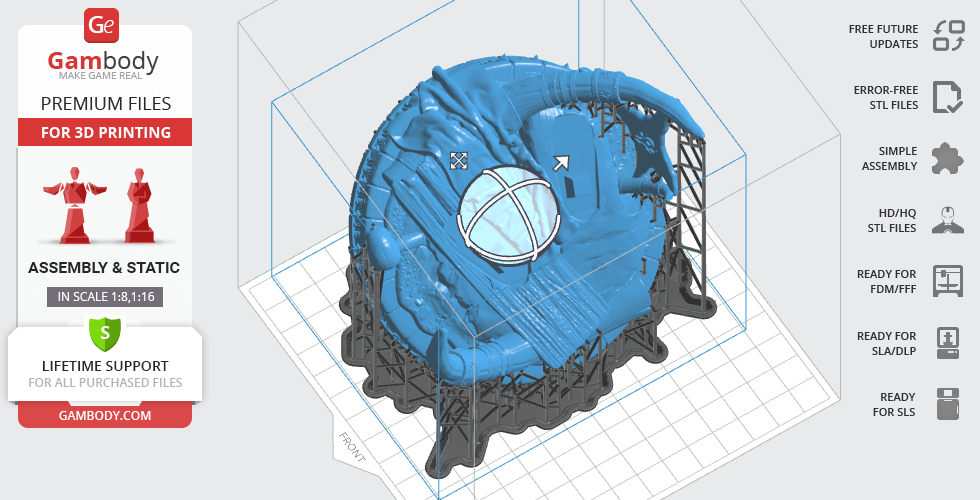Click the Ready for SLS icon
The height and width of the screenshot is (500, 980).
click(947, 404)
